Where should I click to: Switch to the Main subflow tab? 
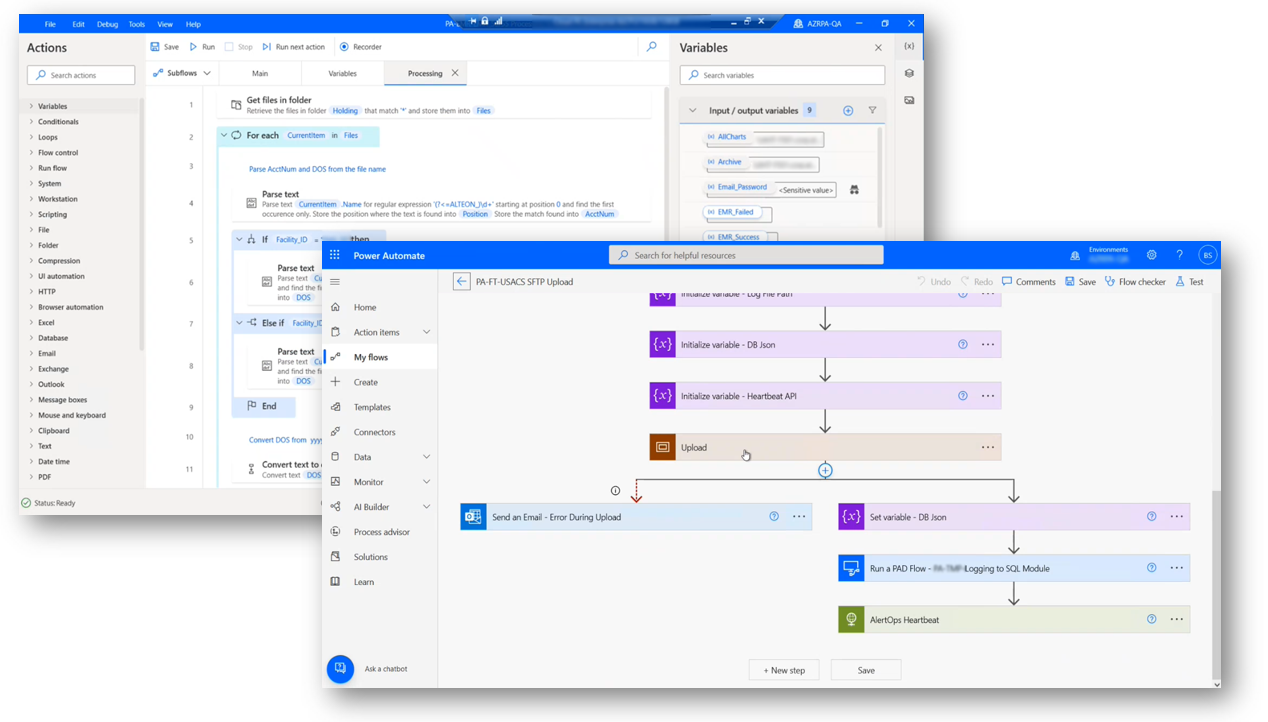tap(260, 73)
